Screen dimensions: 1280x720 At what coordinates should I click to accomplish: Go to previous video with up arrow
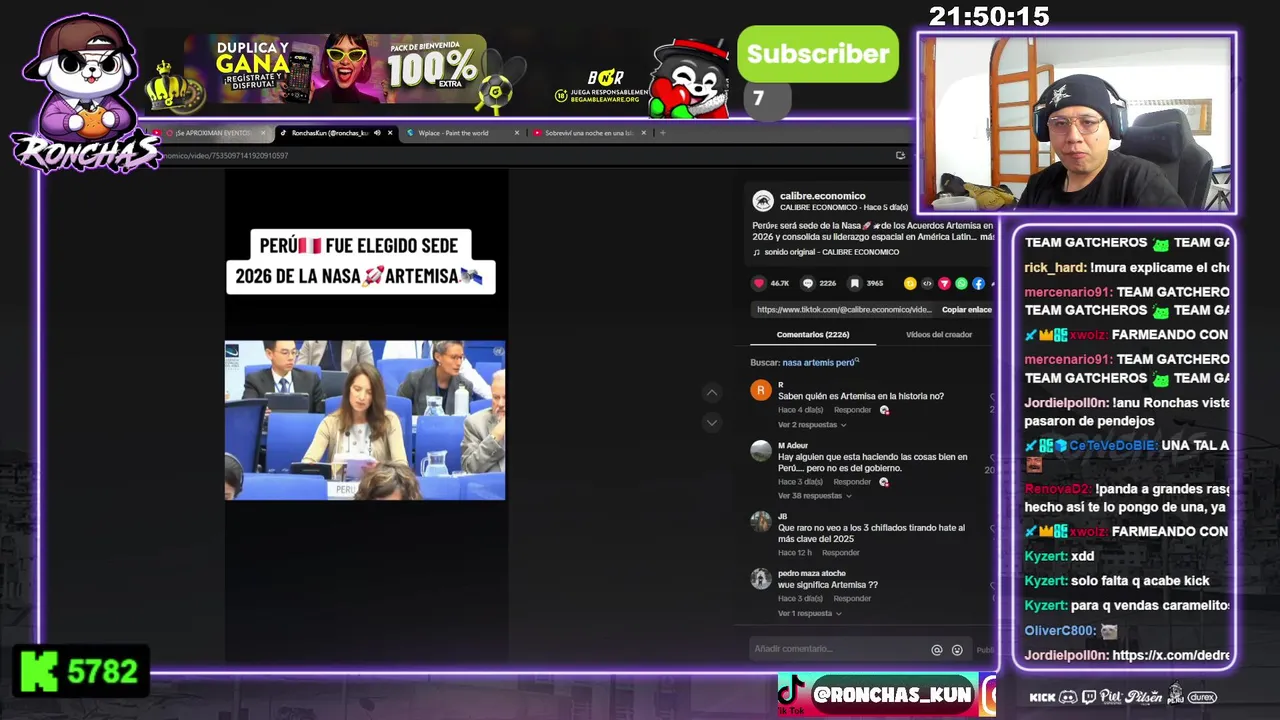click(712, 393)
